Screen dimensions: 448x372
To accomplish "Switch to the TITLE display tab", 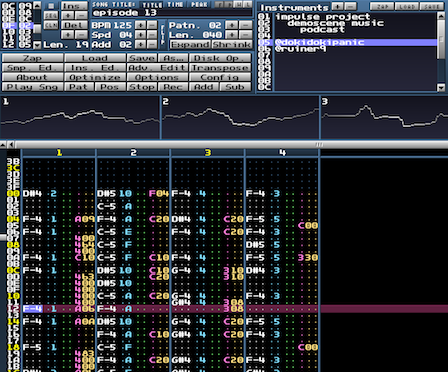I will click(x=152, y=4).
